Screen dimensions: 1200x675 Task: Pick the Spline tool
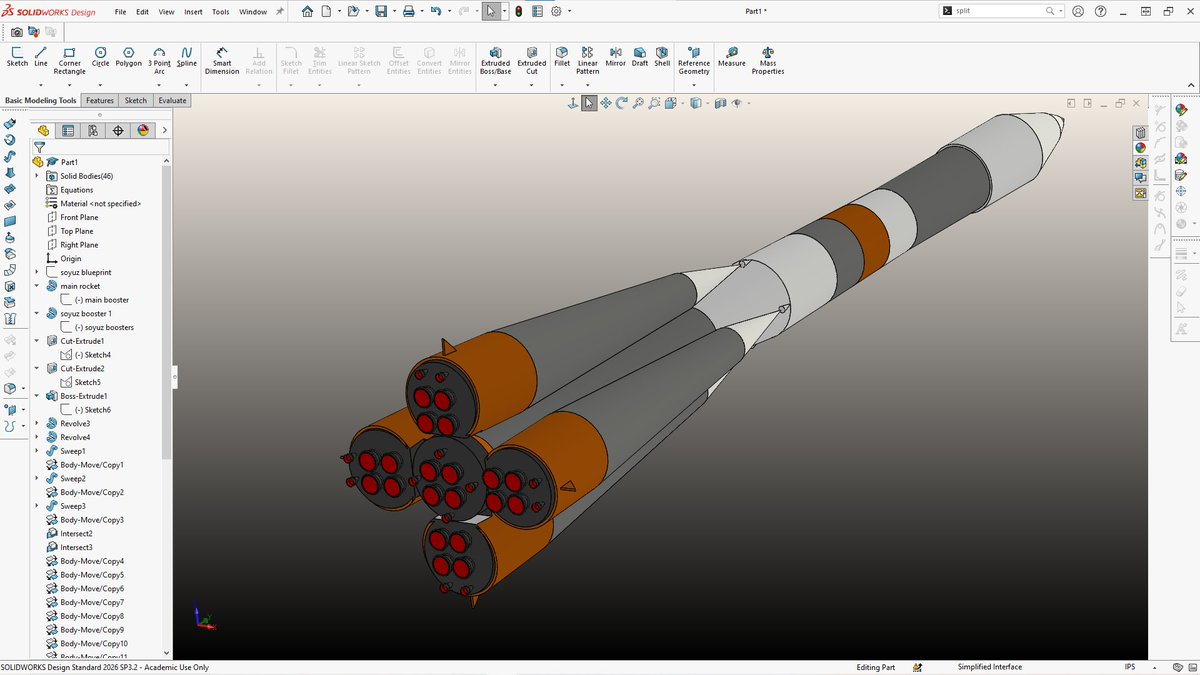[x=187, y=57]
